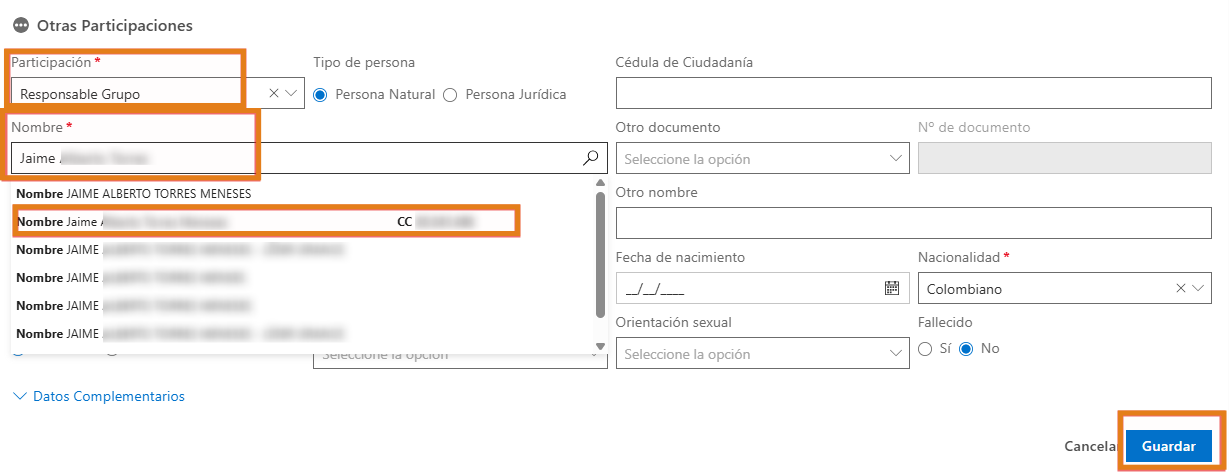Click the name list scroll-down arrow

click(x=600, y=346)
